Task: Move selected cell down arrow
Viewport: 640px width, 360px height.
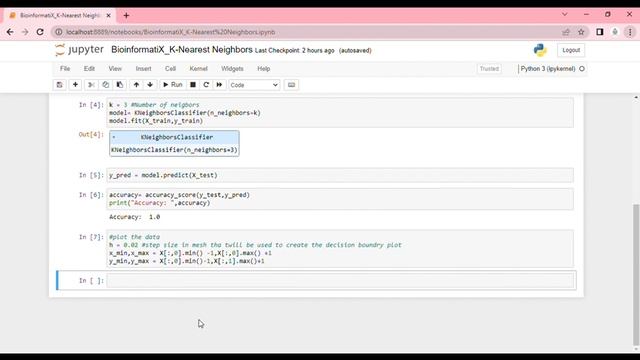Action: click(x=150, y=85)
